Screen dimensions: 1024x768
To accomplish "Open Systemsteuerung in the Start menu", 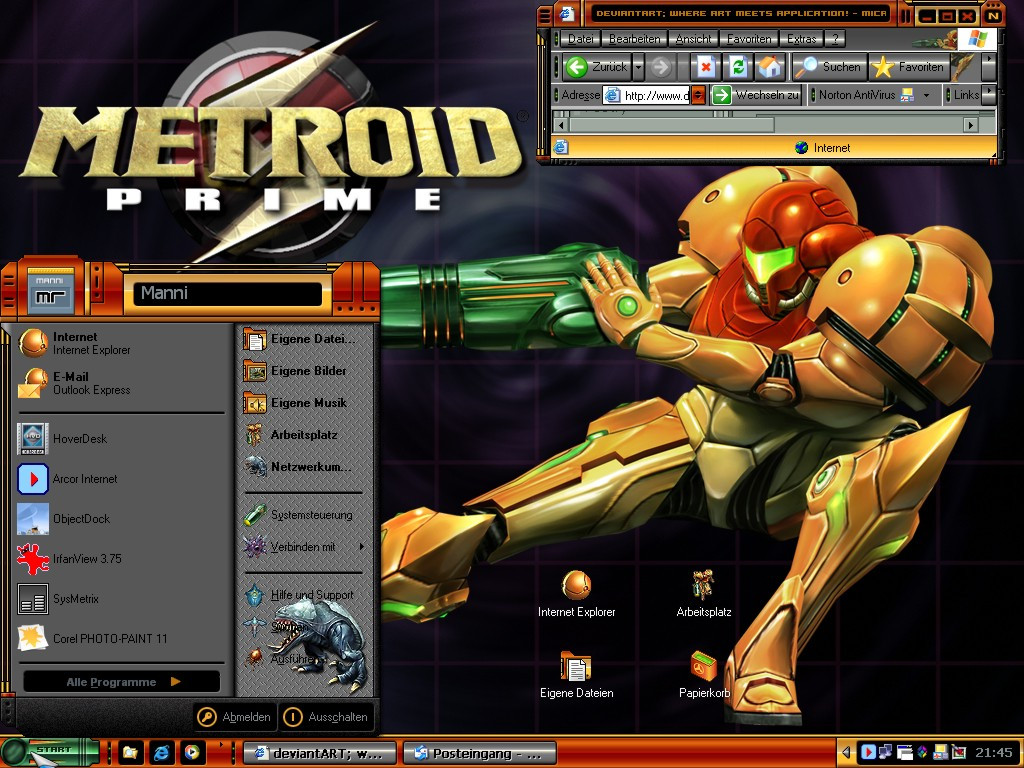I will pyautogui.click(x=304, y=515).
